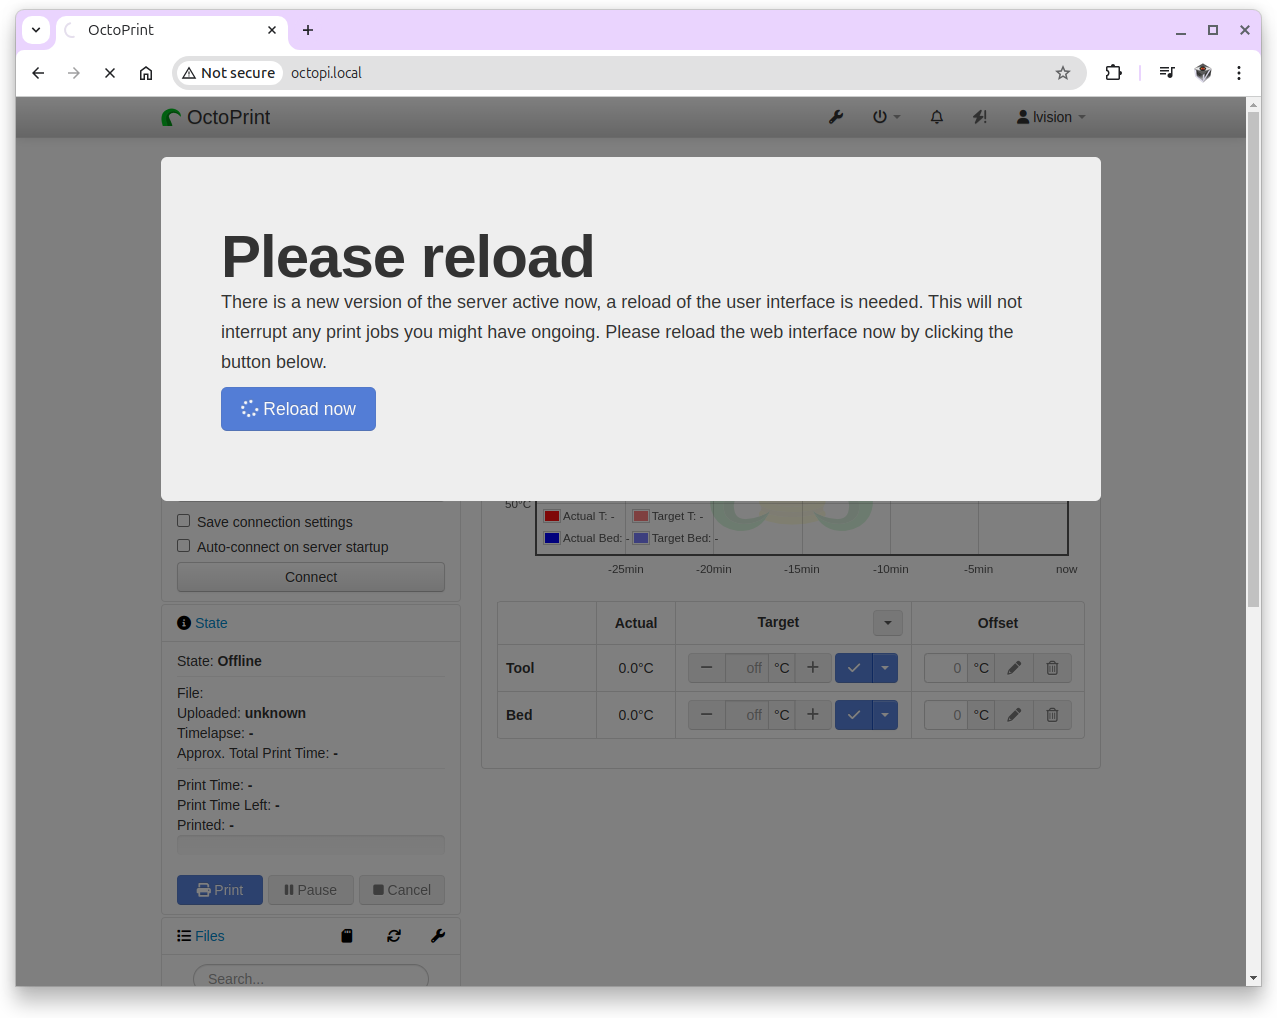Viewport: 1277px width, 1018px height.
Task: Close the OctoPrint tab
Action: click(272, 30)
